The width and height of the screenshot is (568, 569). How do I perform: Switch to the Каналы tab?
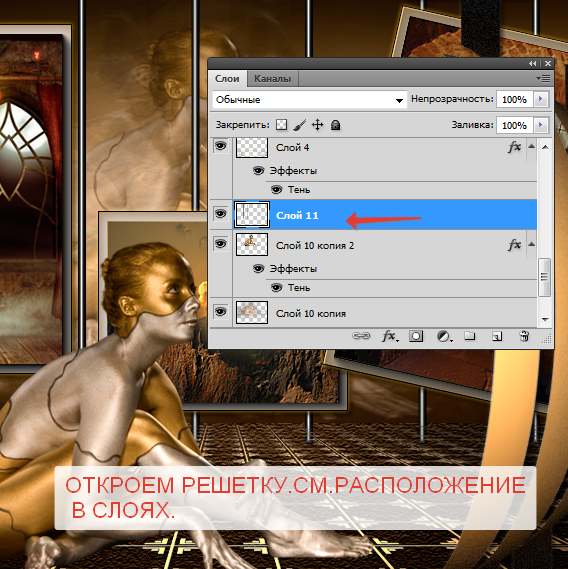coord(273,78)
